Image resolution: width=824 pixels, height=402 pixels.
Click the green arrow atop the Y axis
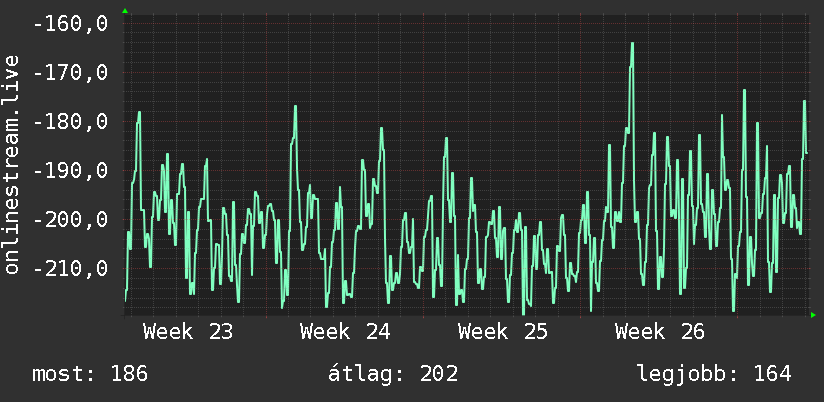(125, 11)
